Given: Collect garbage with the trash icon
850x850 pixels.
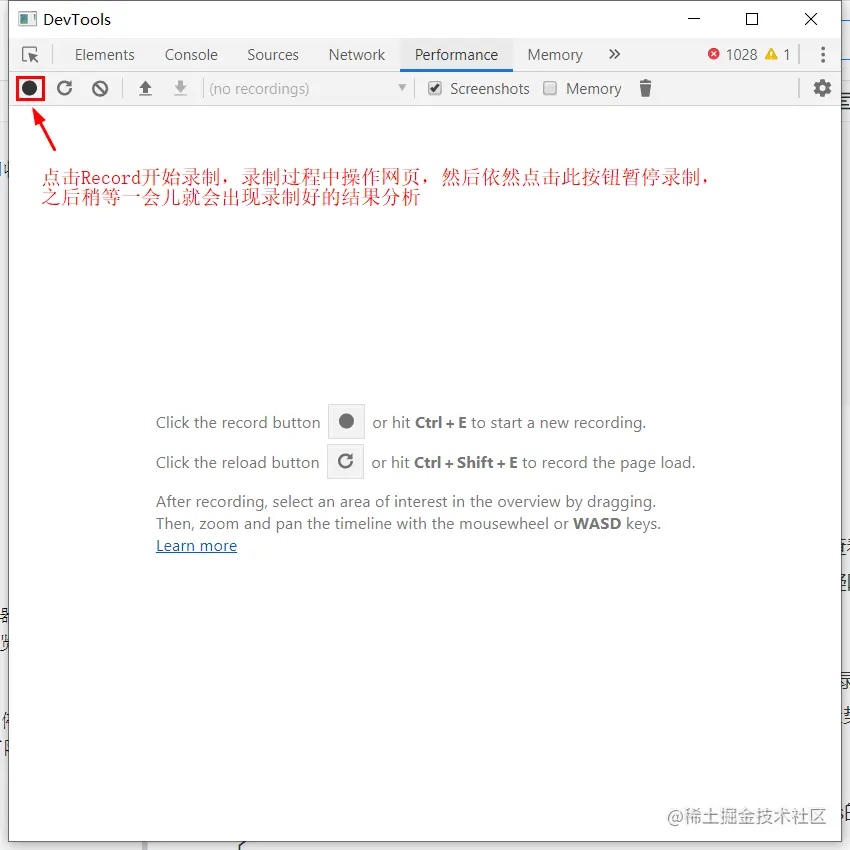Looking at the screenshot, I should click(645, 88).
